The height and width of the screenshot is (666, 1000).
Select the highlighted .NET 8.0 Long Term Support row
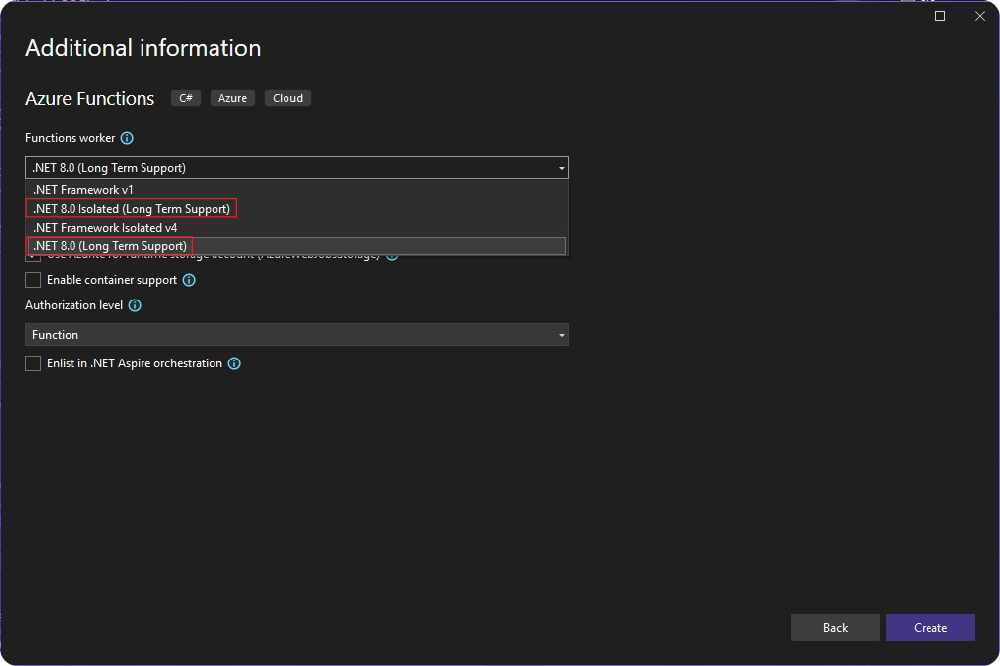(x=110, y=245)
